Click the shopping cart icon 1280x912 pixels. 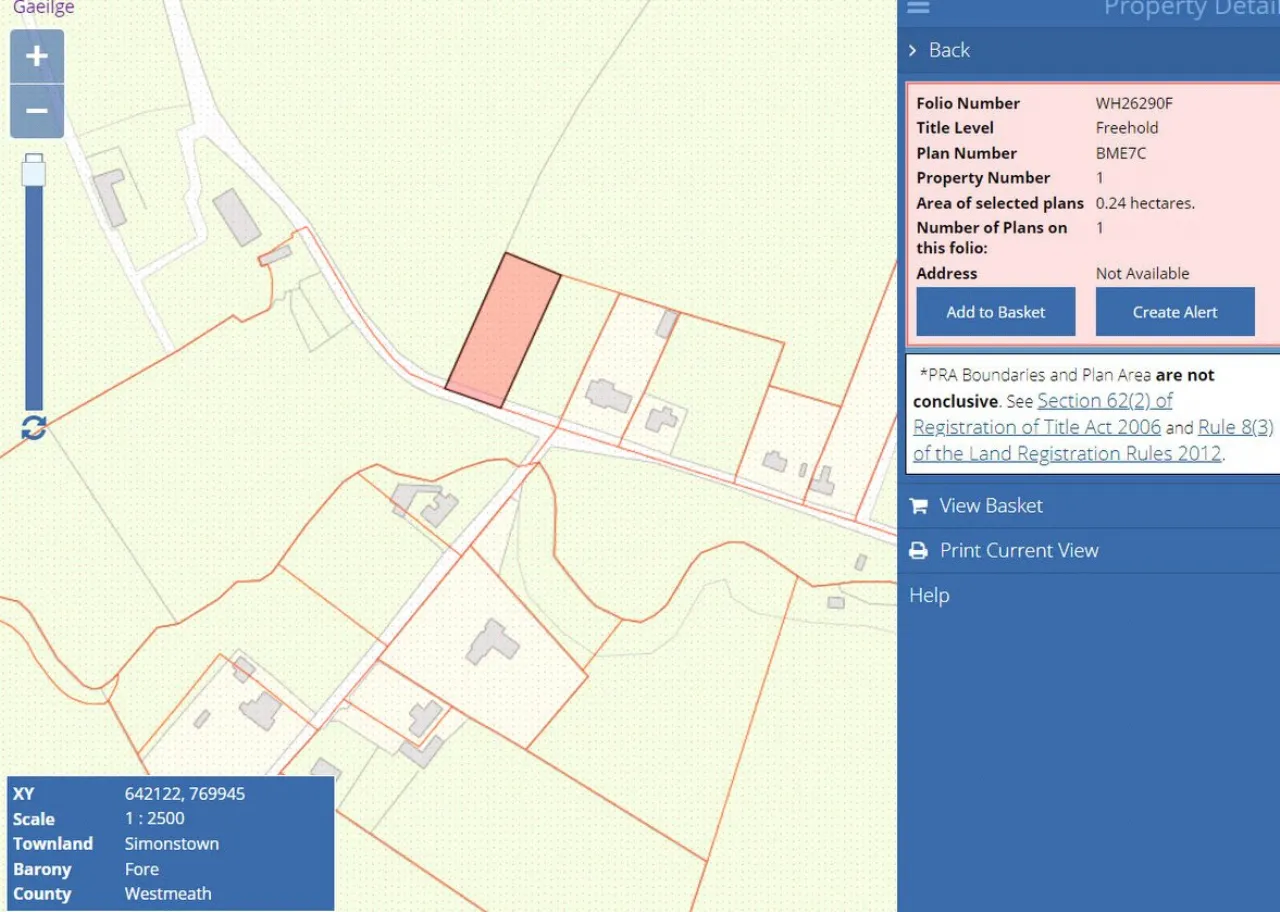pos(918,506)
